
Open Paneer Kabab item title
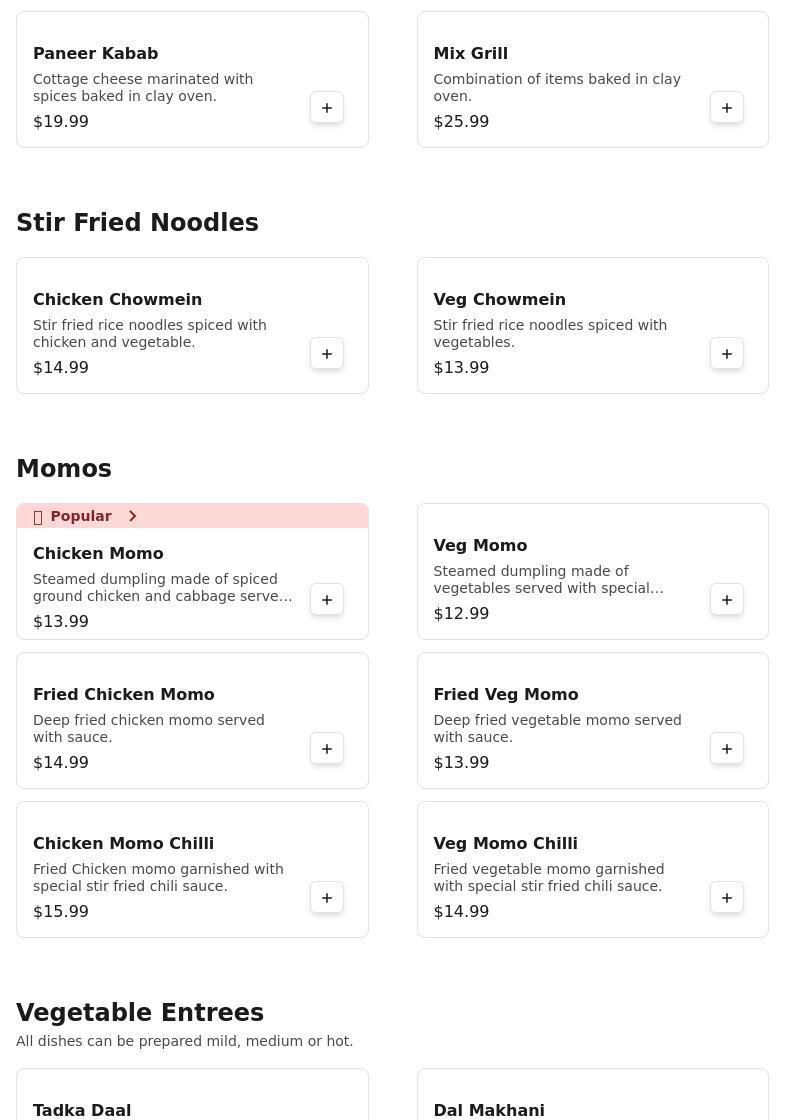pos(96,54)
